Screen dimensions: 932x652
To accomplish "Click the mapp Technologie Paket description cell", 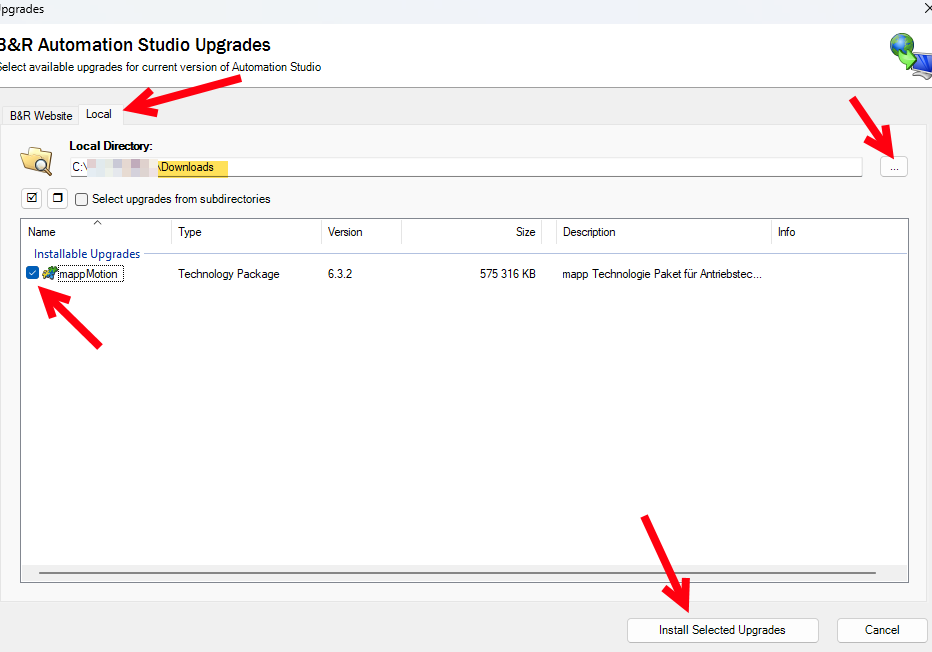I will 662,274.
